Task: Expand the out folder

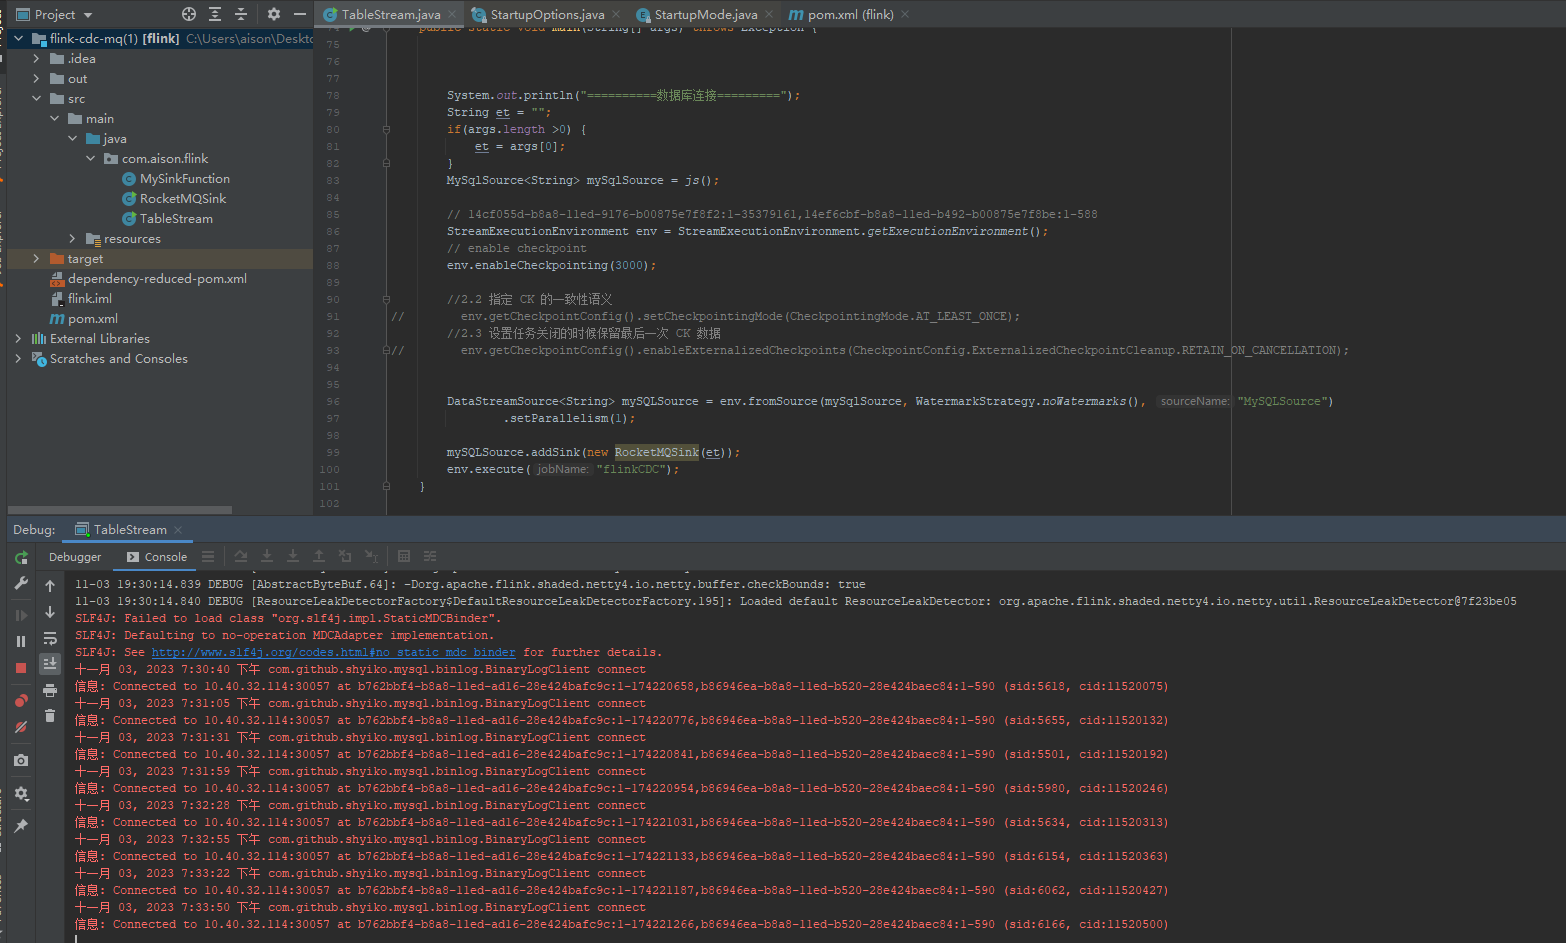Action: [36, 78]
